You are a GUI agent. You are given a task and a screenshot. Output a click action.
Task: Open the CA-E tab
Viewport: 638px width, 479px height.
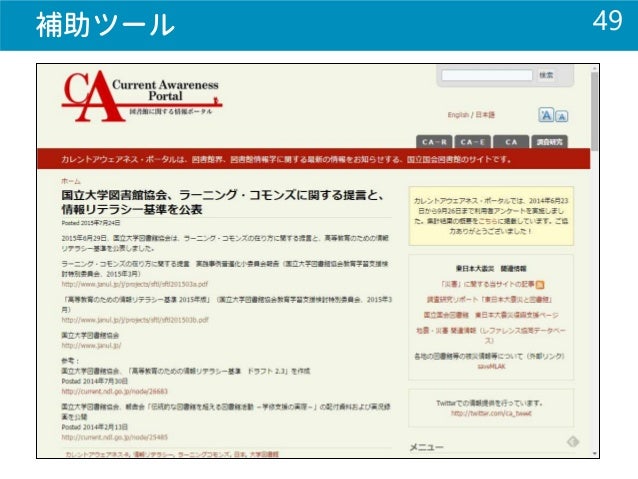point(472,142)
